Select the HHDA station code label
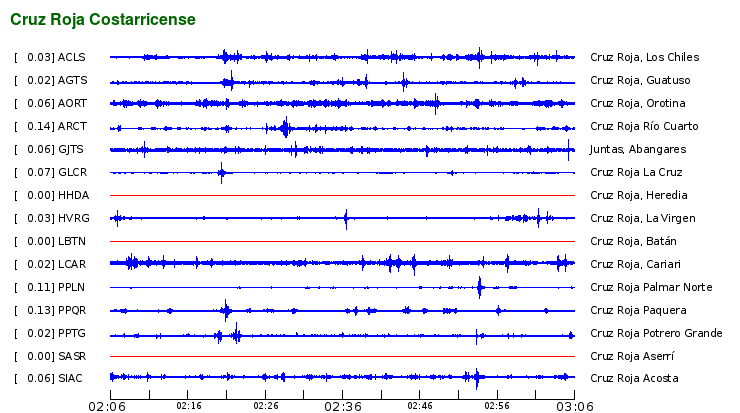The width and height of the screenshot is (740, 413). [x=74, y=195]
